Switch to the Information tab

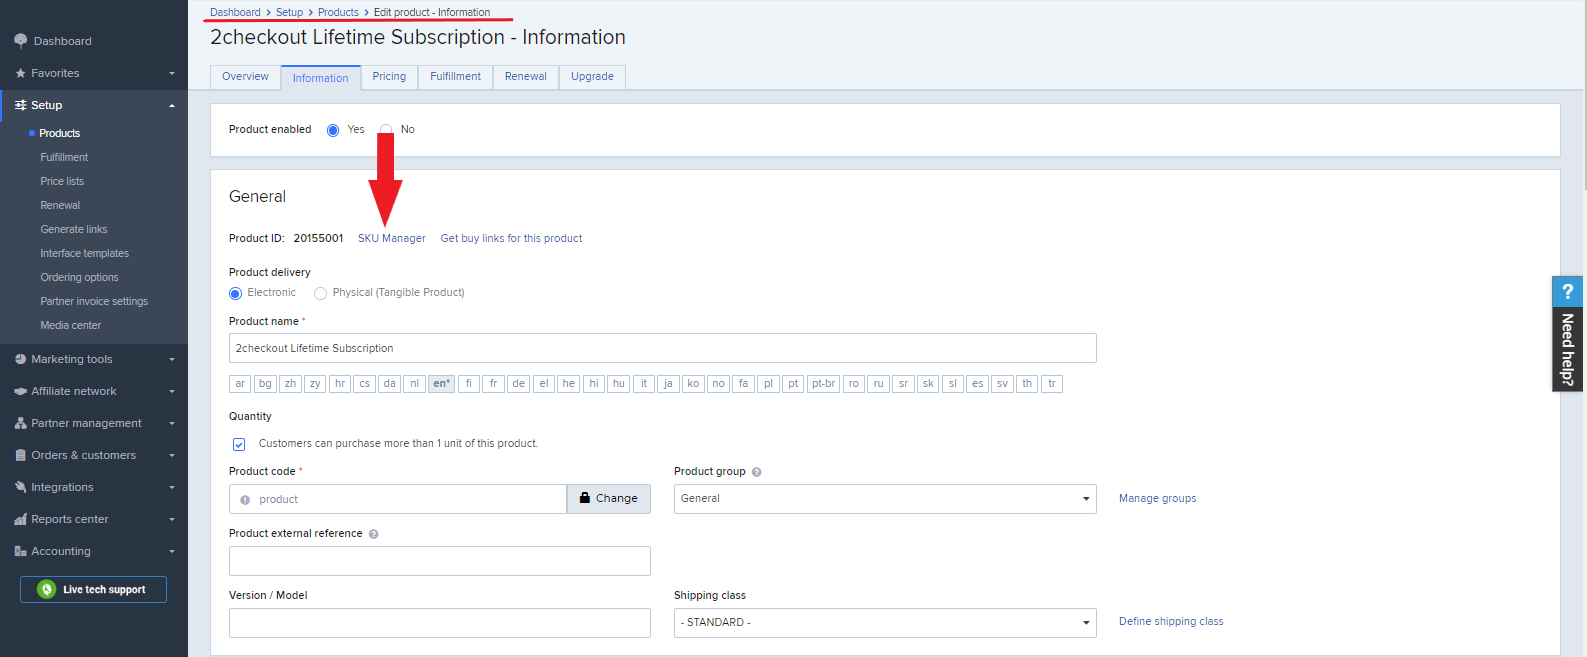(320, 78)
